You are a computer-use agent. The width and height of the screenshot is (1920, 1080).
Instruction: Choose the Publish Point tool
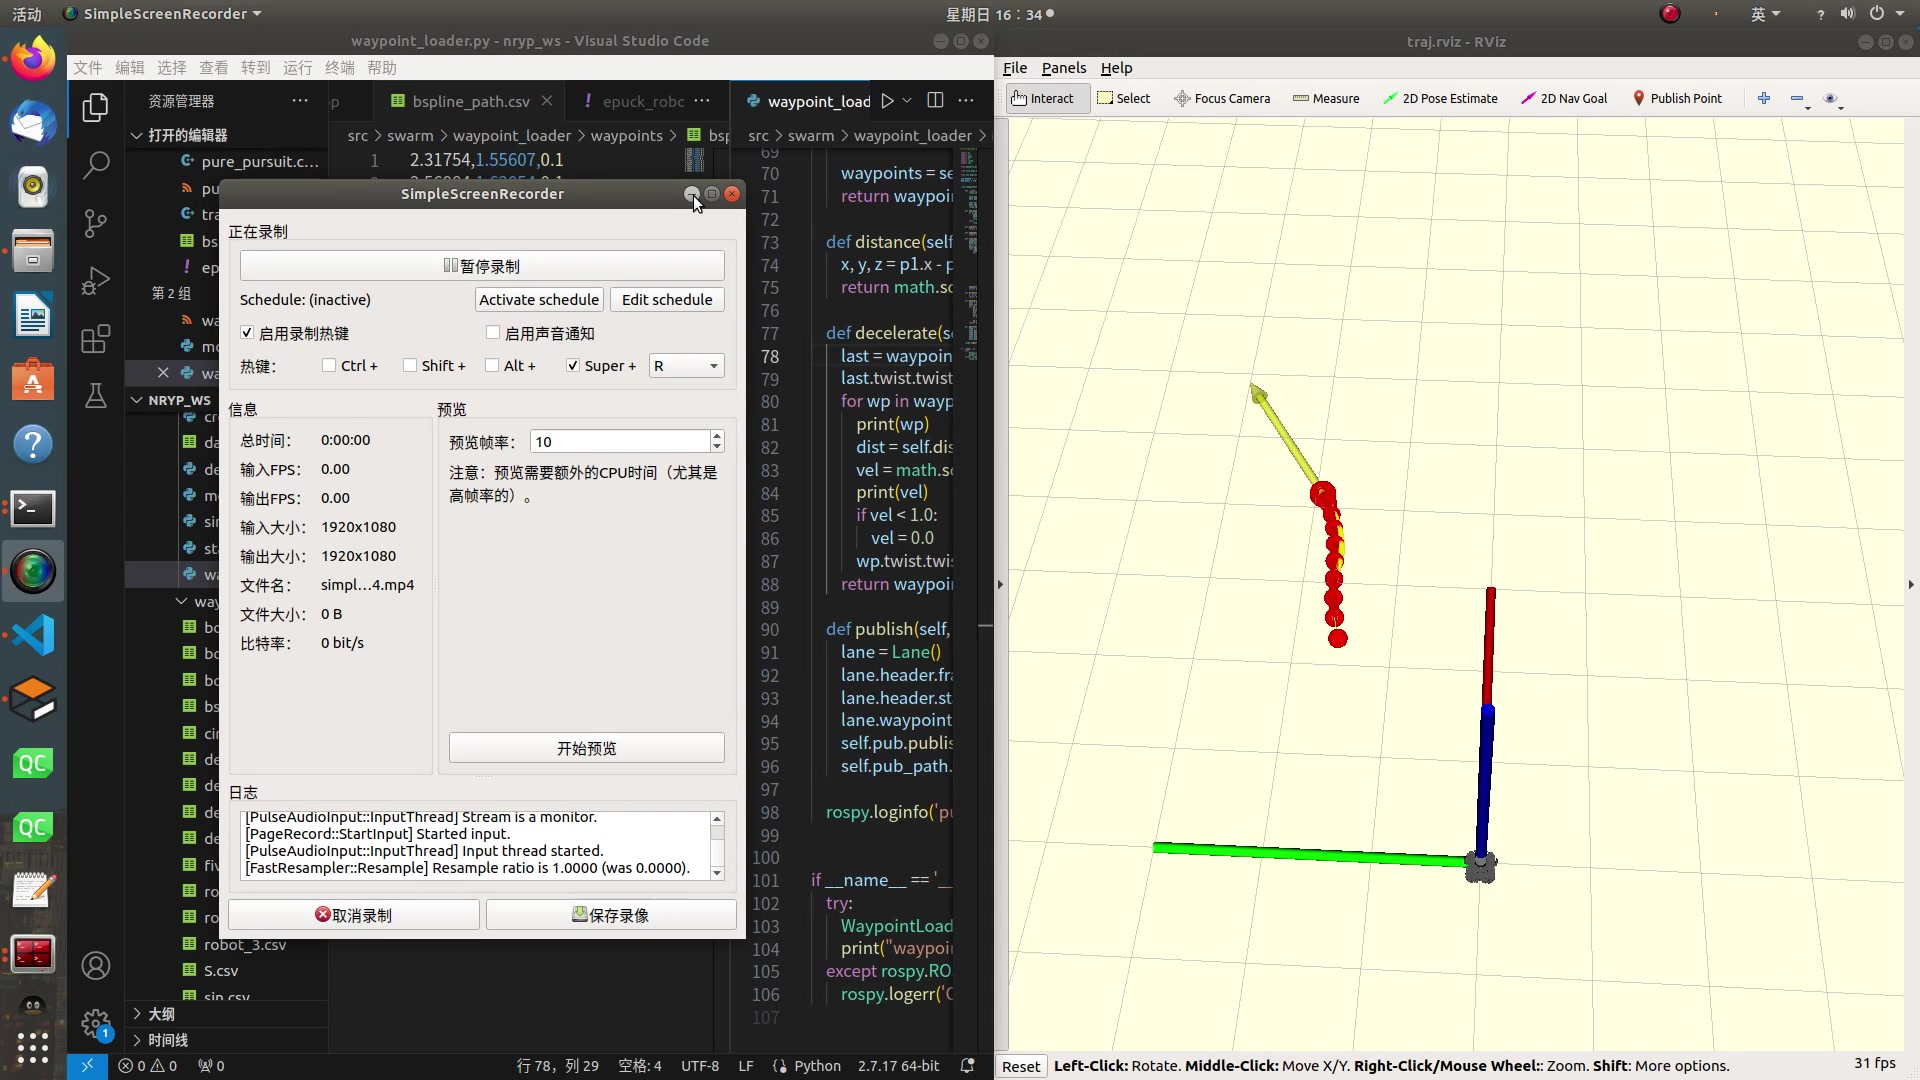point(1676,98)
